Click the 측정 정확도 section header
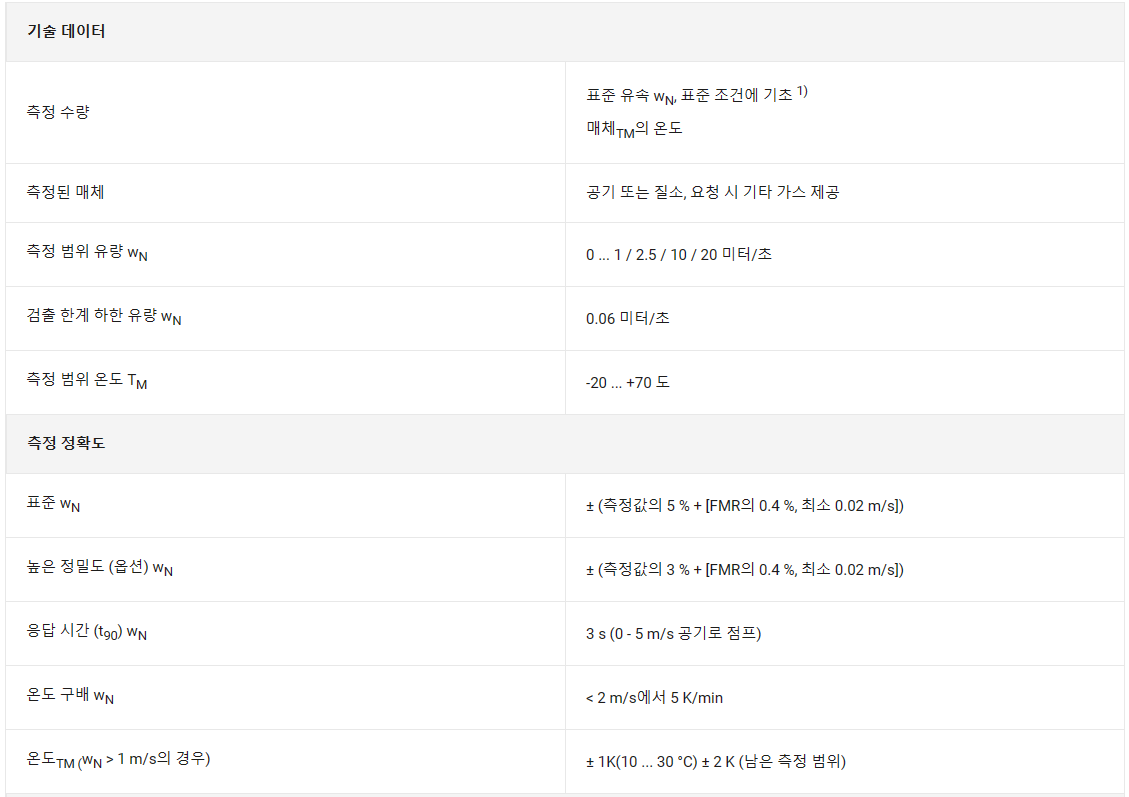1129x797 pixels. coord(66,443)
